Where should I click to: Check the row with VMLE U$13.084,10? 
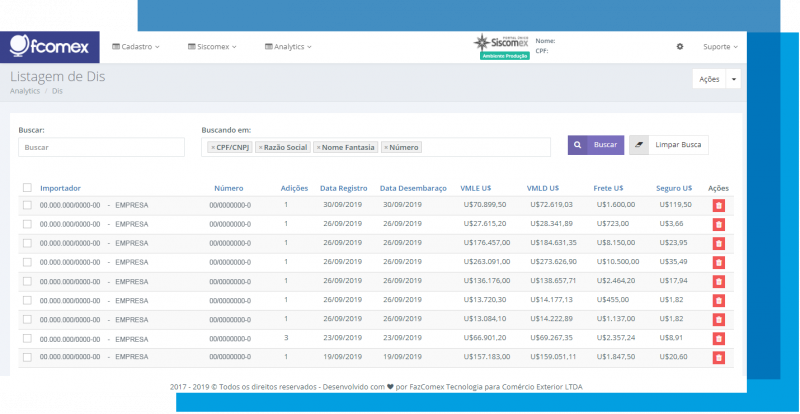tap(27, 319)
